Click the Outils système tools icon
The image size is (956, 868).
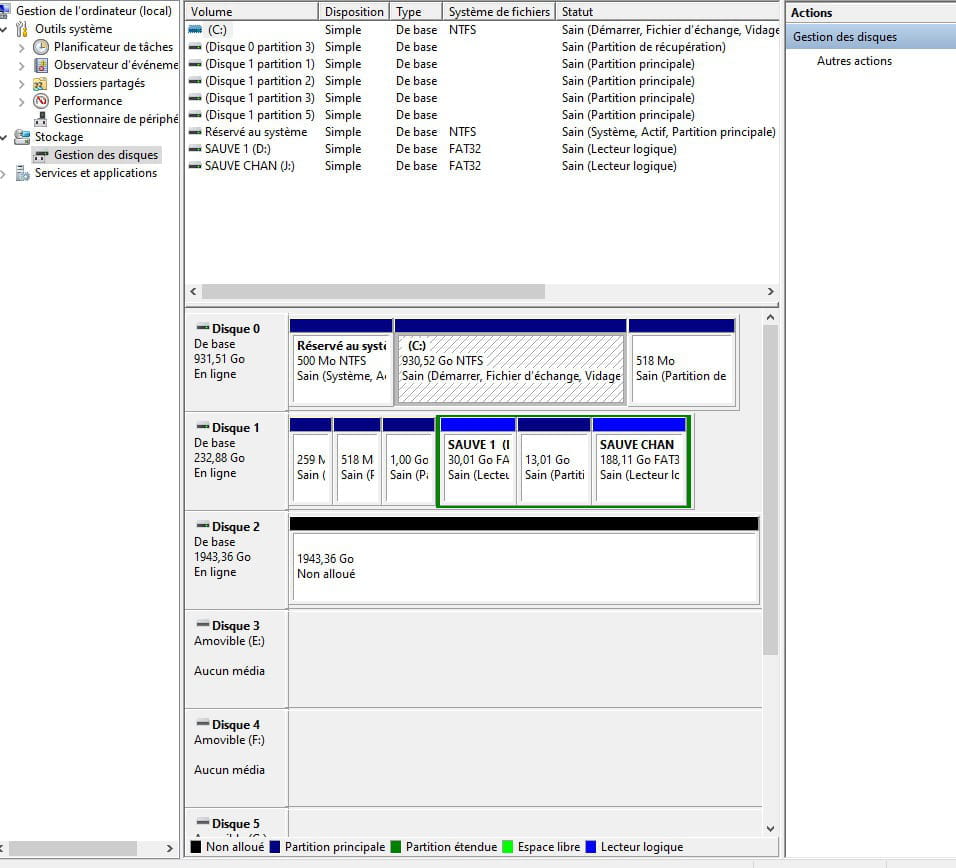tap(22, 29)
